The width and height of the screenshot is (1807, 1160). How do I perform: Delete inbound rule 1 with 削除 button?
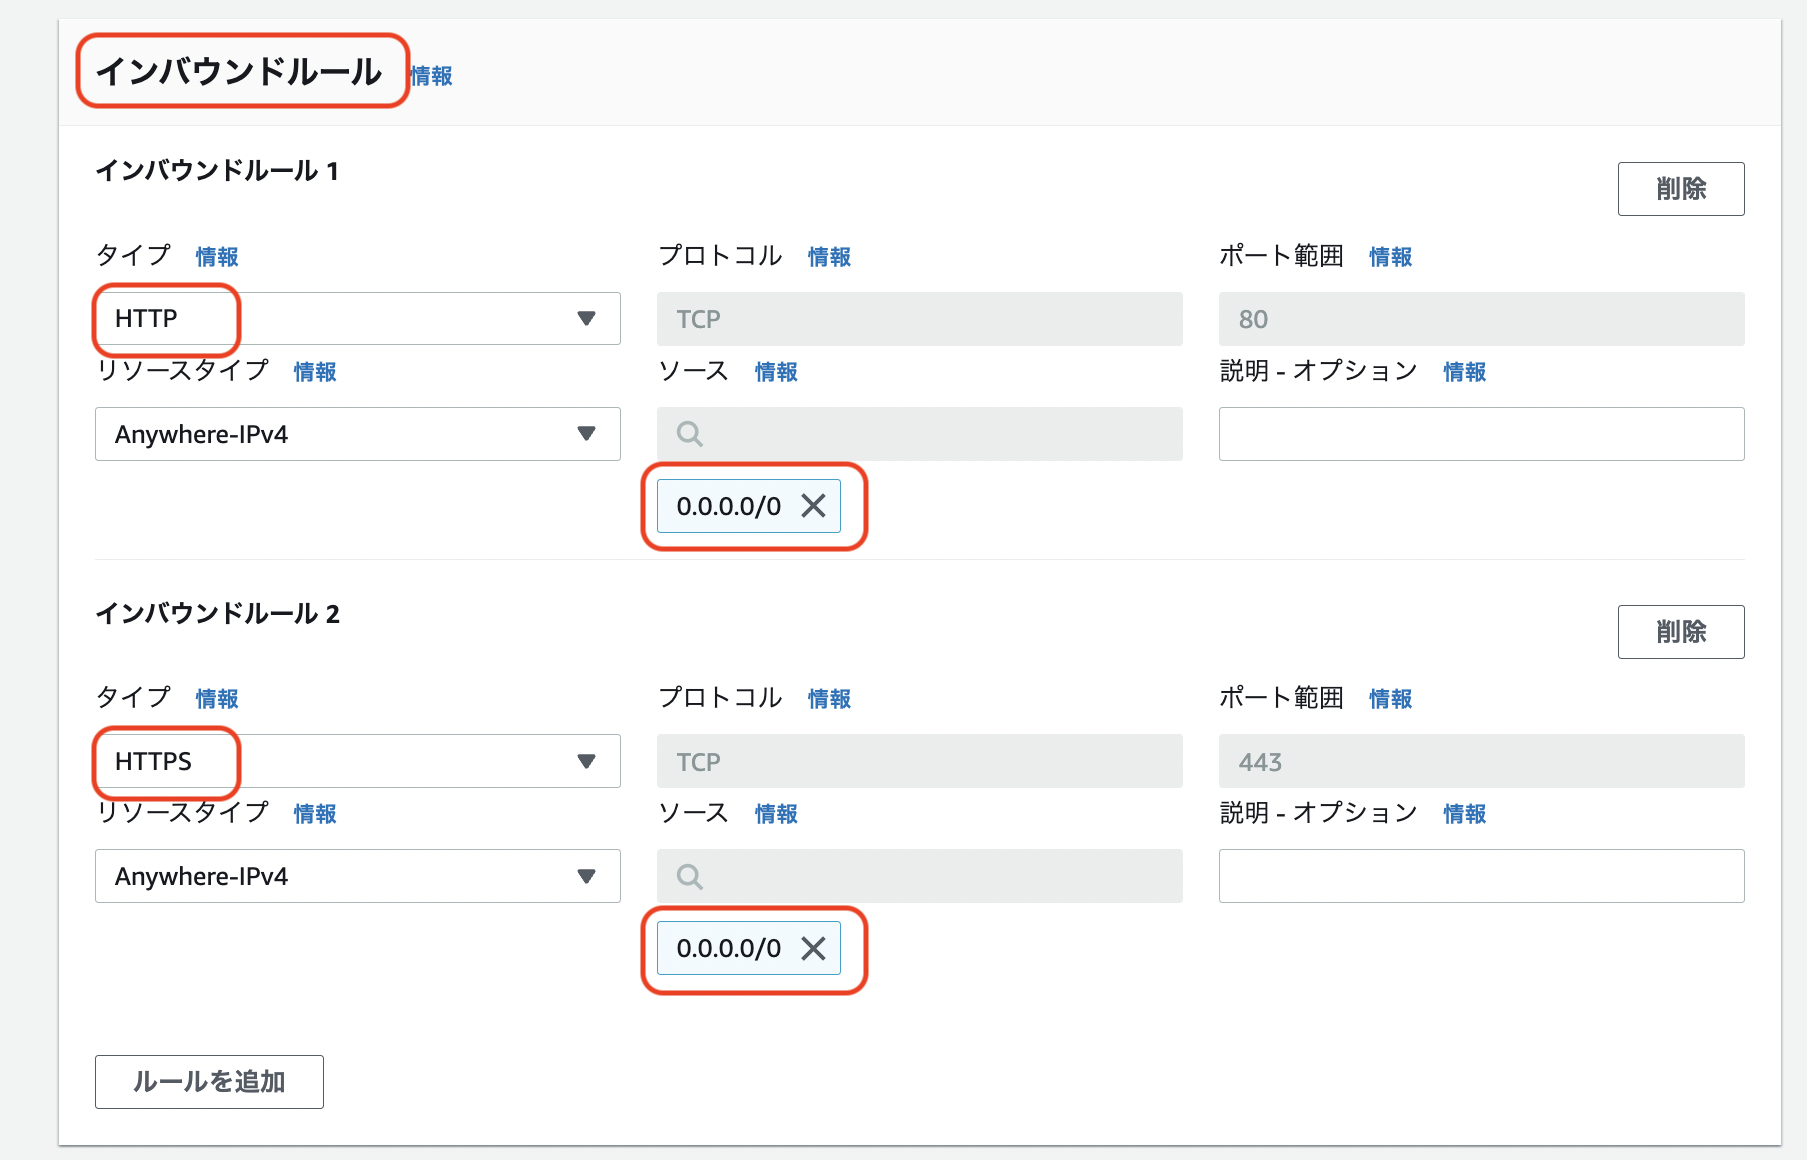pos(1681,188)
